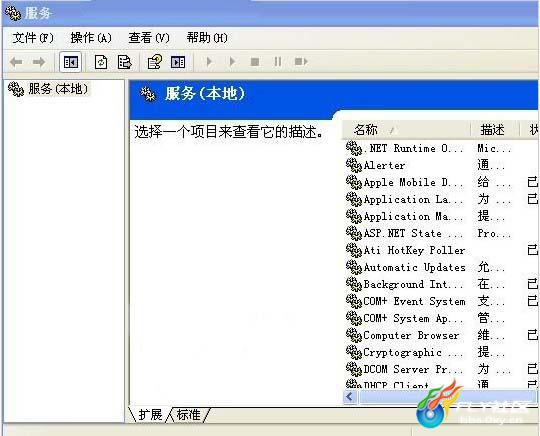Image resolution: width=540 pixels, height=436 pixels.
Task: Click the Forward arrow toolbar icon
Action: [x=39, y=62]
